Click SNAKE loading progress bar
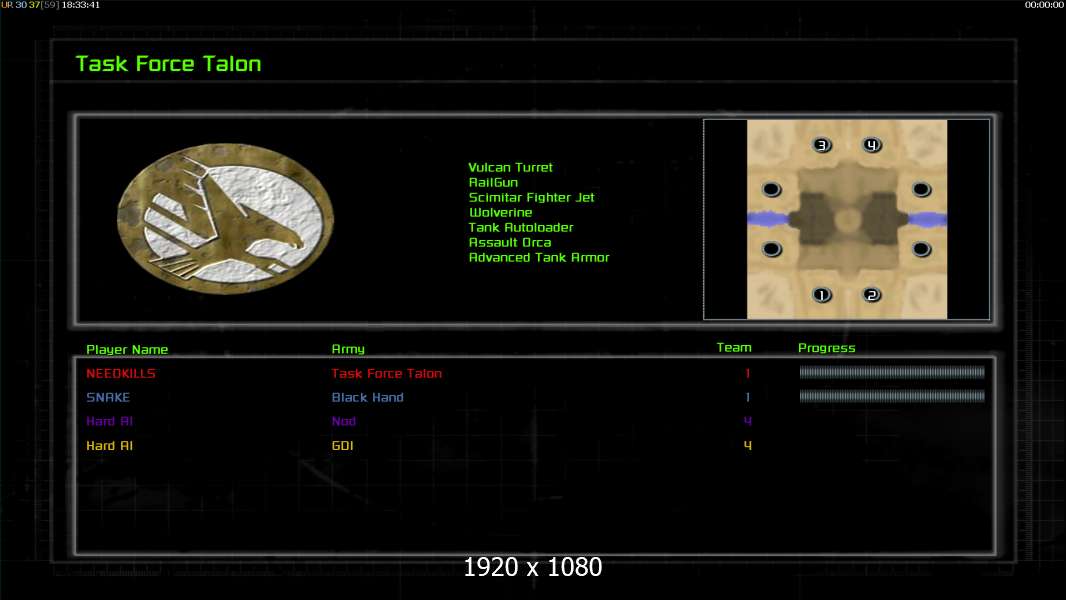The width and height of the screenshot is (1066, 600). pyautogui.click(x=892, y=396)
